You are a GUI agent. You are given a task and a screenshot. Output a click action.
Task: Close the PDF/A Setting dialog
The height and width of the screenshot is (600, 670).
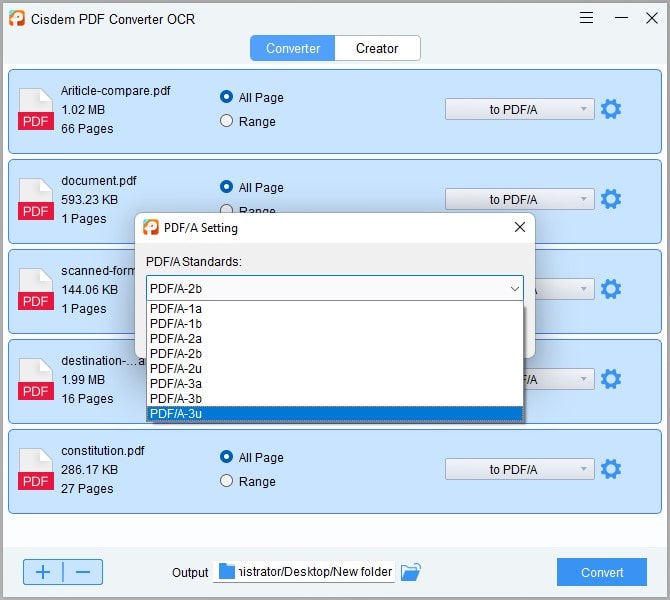click(520, 227)
